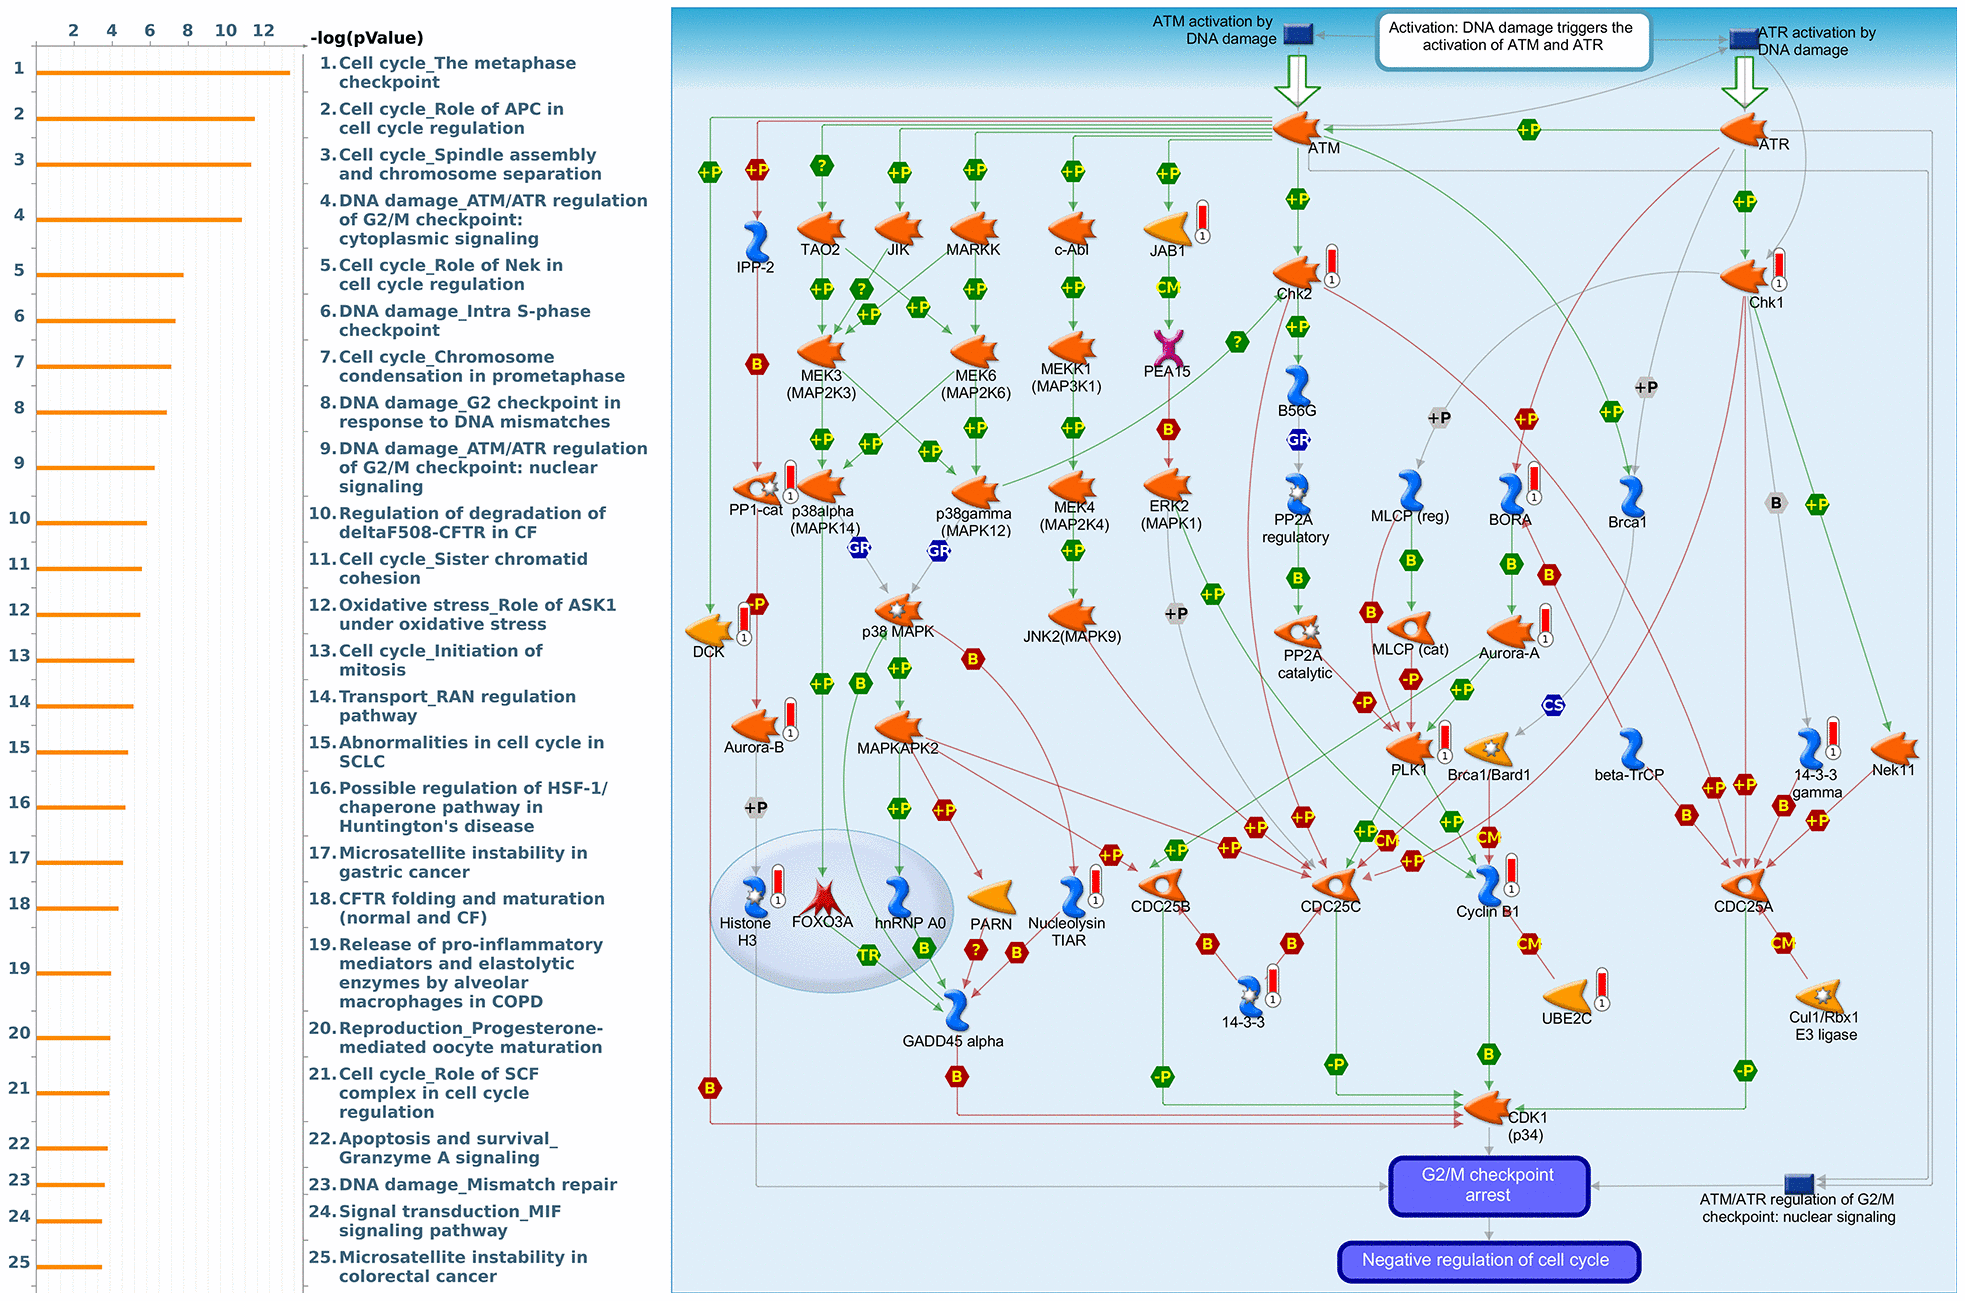This screenshot has width=1965, height=1301.
Task: Select the Chk1 node icon
Action: 1744,276
